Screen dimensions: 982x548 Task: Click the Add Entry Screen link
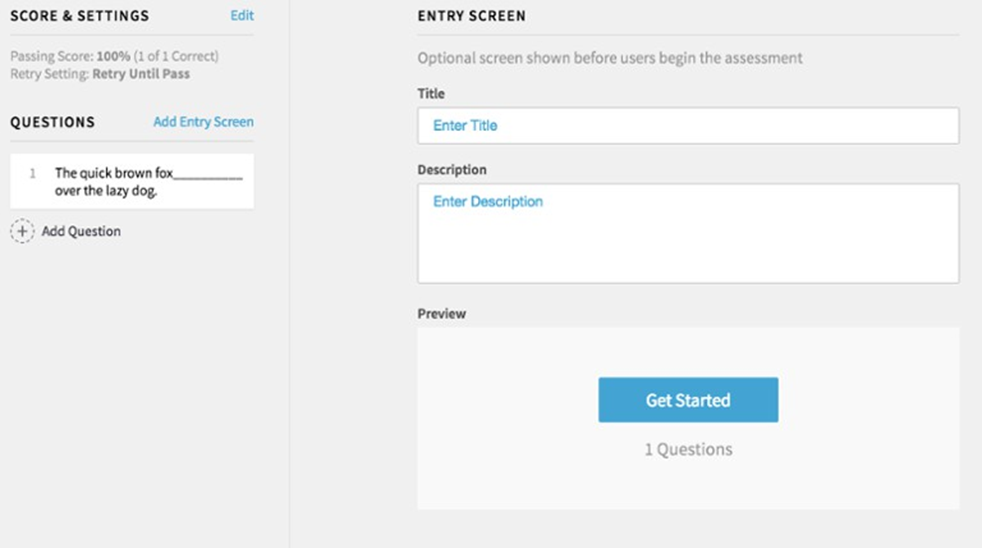203,122
